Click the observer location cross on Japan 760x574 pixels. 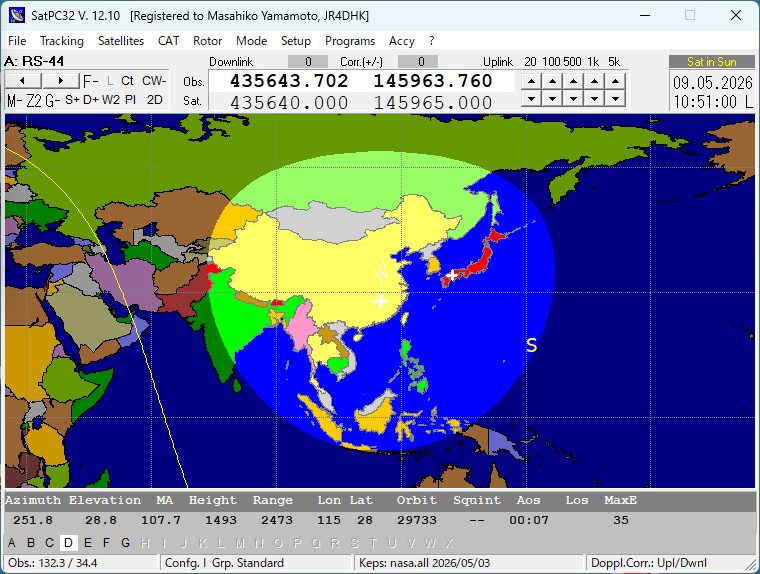tap(452, 275)
